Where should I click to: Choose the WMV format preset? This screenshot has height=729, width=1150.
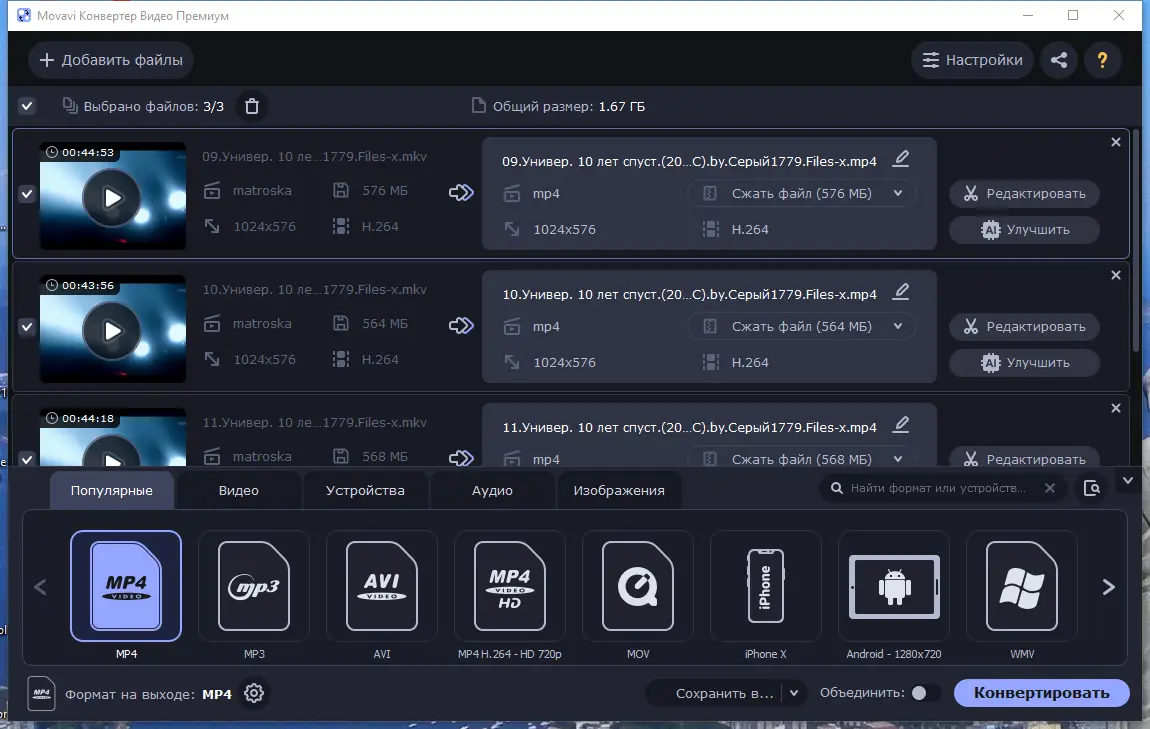coord(1022,585)
